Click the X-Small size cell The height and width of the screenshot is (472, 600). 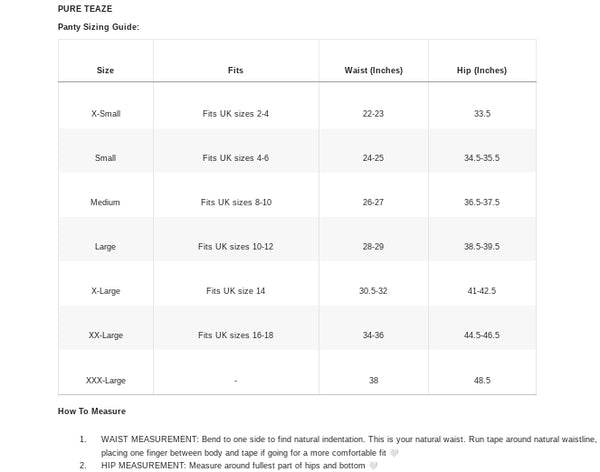point(105,115)
